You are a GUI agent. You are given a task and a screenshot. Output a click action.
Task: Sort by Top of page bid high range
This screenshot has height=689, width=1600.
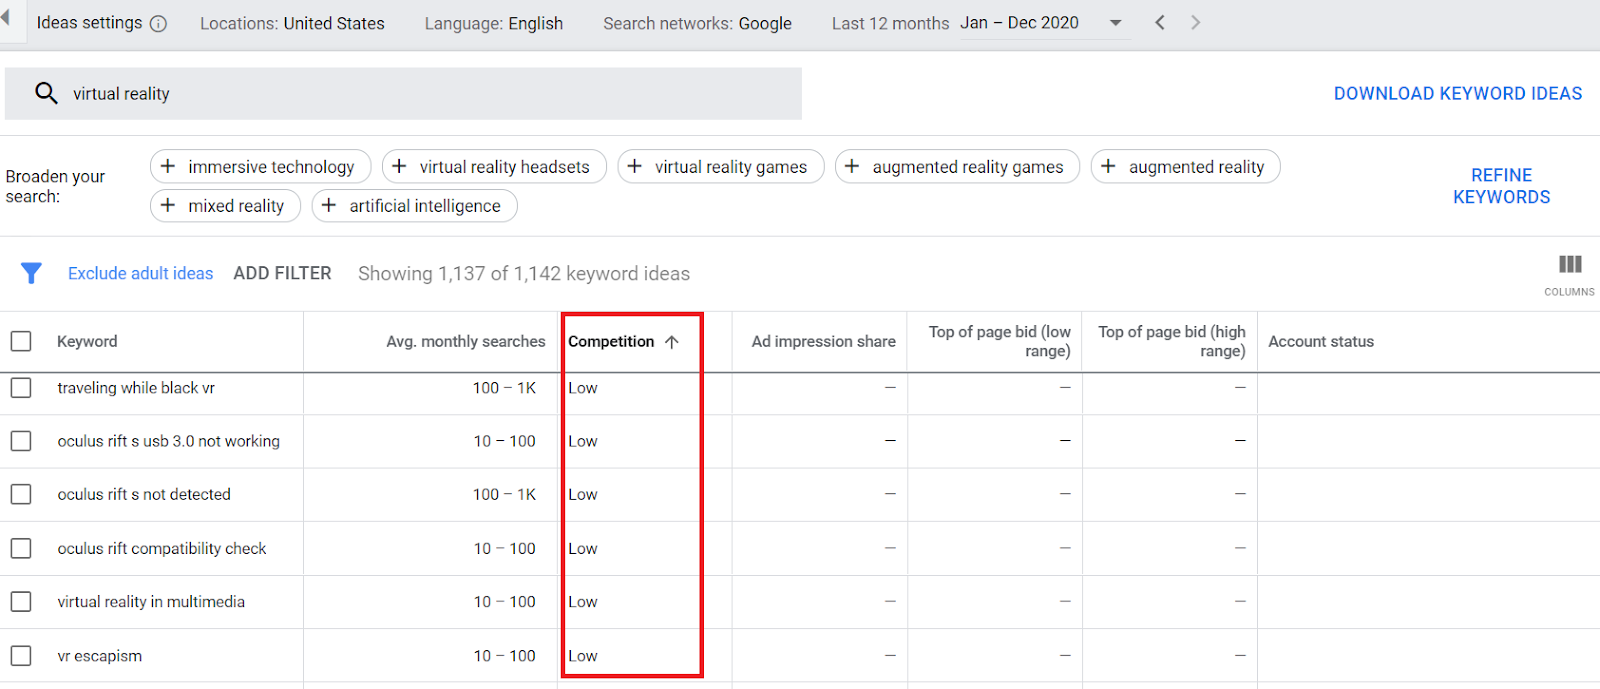pyautogui.click(x=1171, y=341)
